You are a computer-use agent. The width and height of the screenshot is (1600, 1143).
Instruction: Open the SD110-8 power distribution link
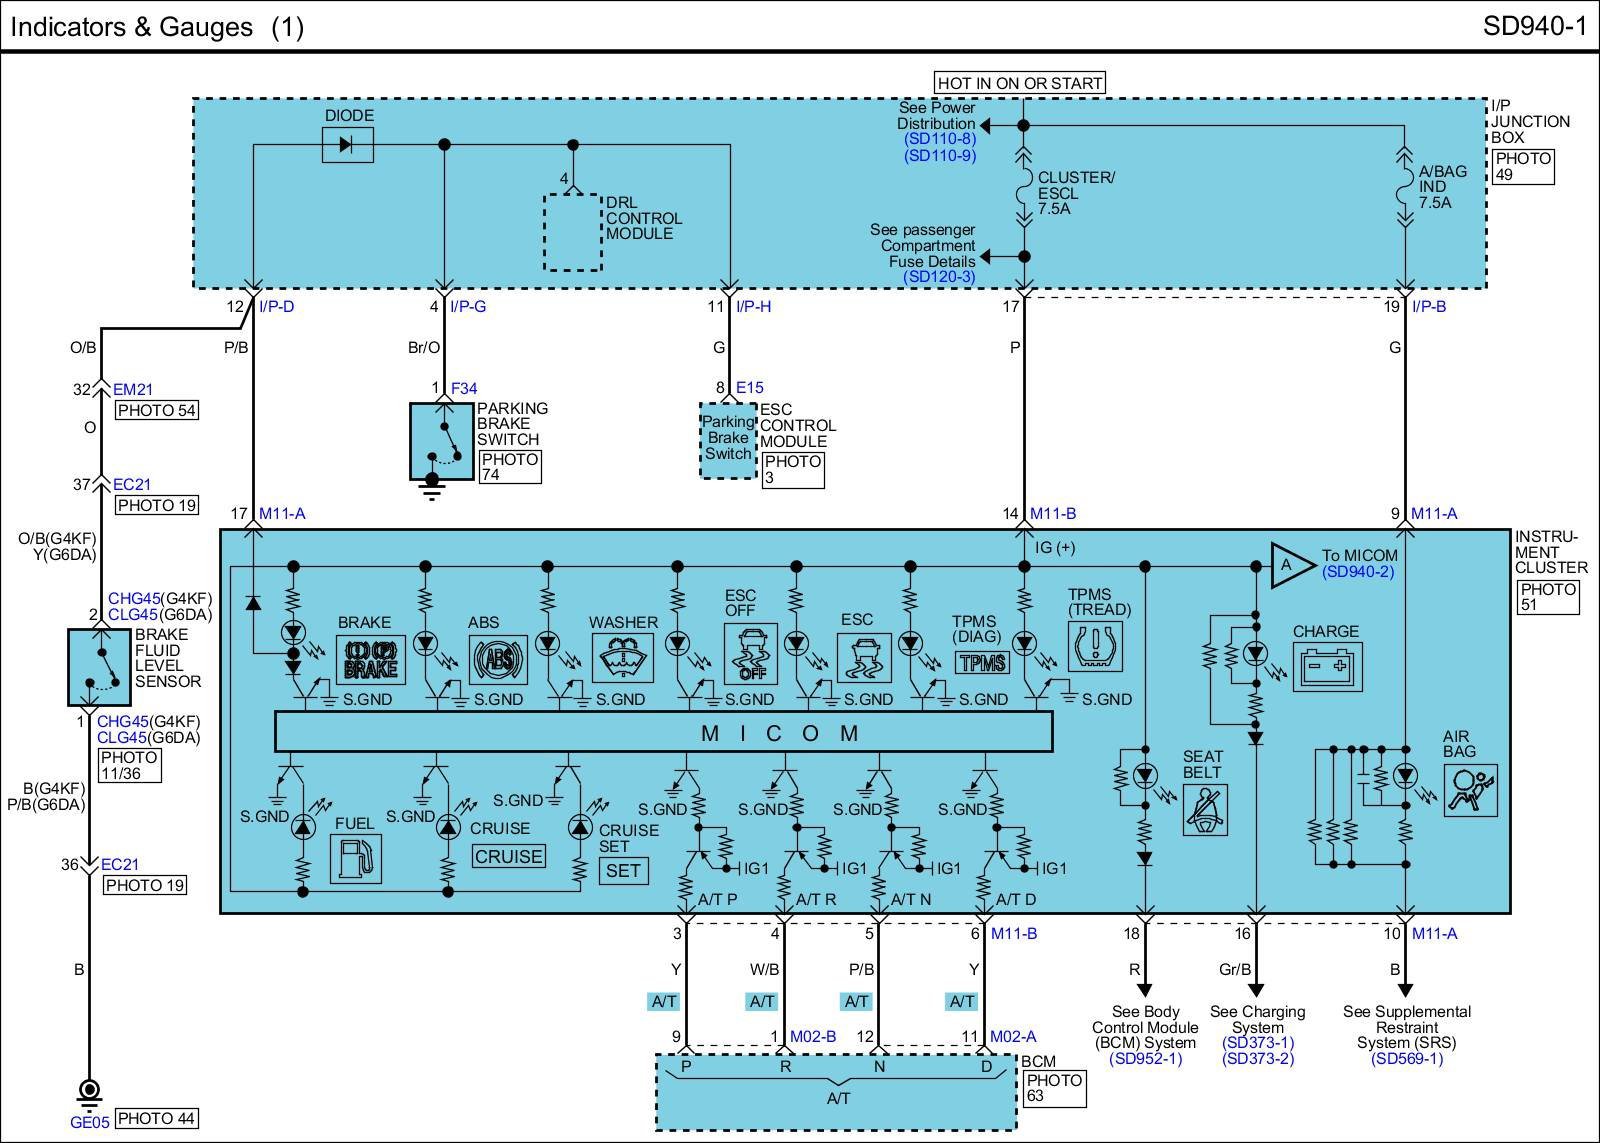939,140
